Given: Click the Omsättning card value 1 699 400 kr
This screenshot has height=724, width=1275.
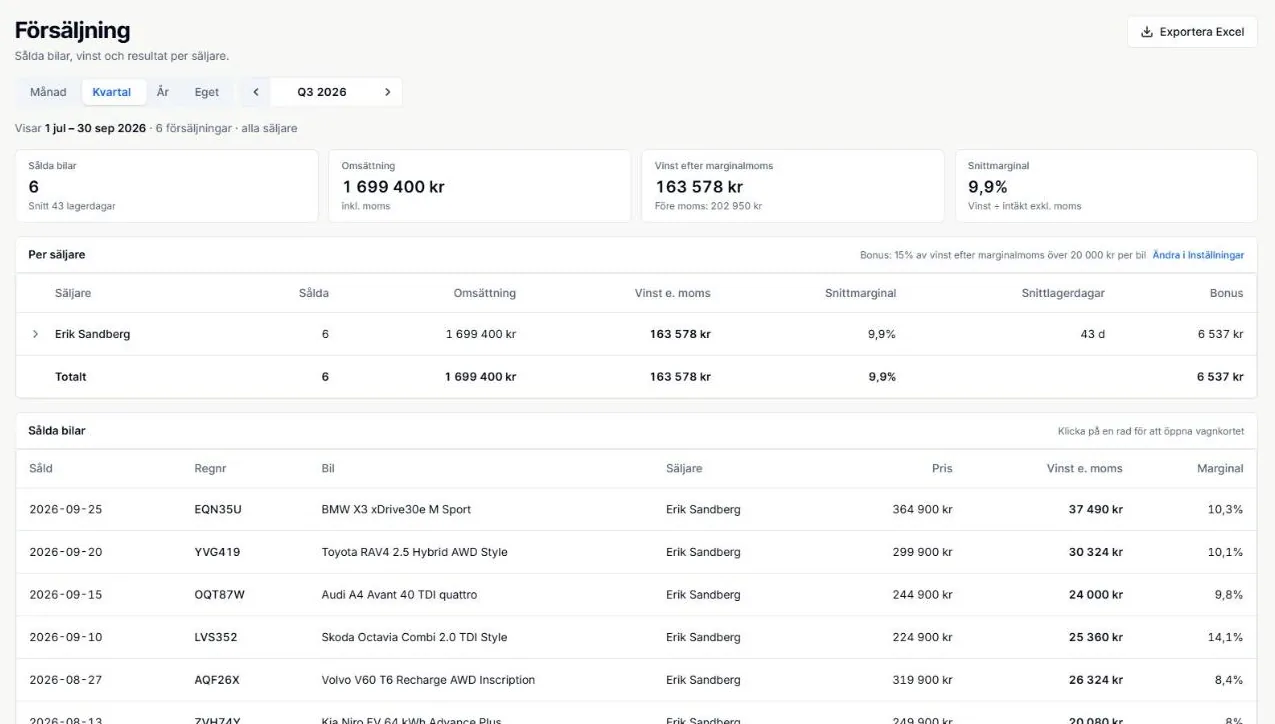Looking at the screenshot, I should (x=393, y=187).
